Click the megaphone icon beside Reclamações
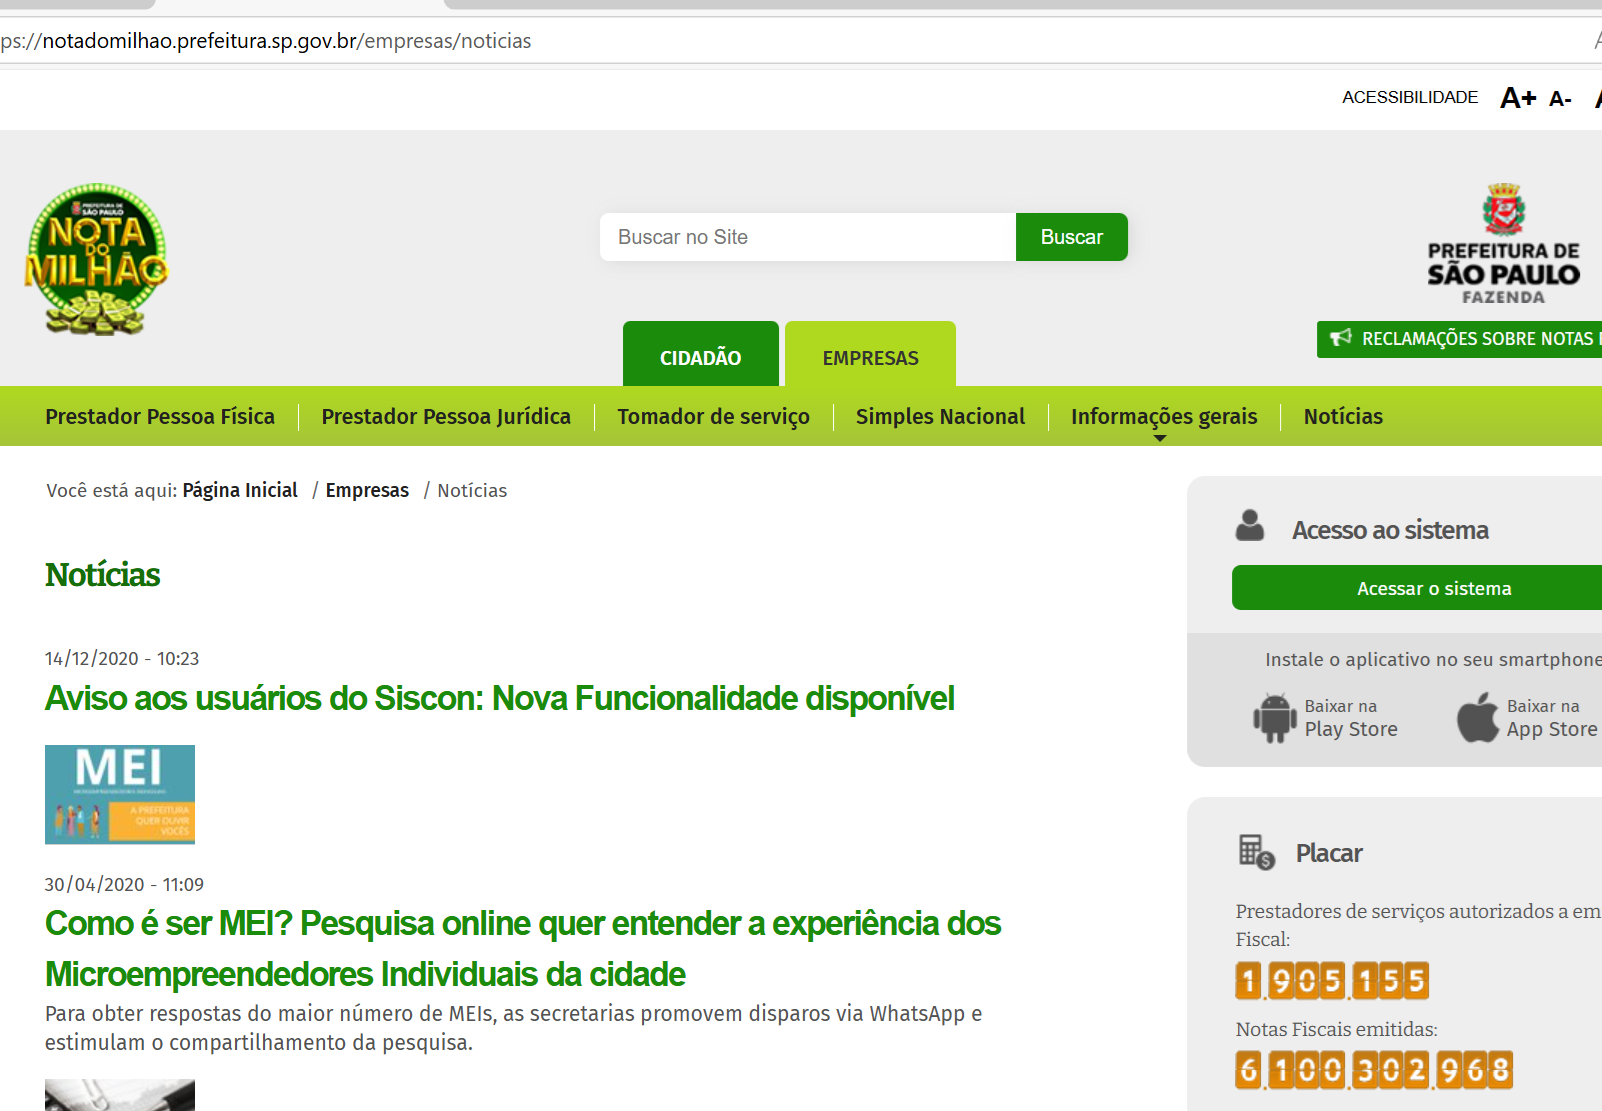The height and width of the screenshot is (1111, 1602). point(1340,338)
